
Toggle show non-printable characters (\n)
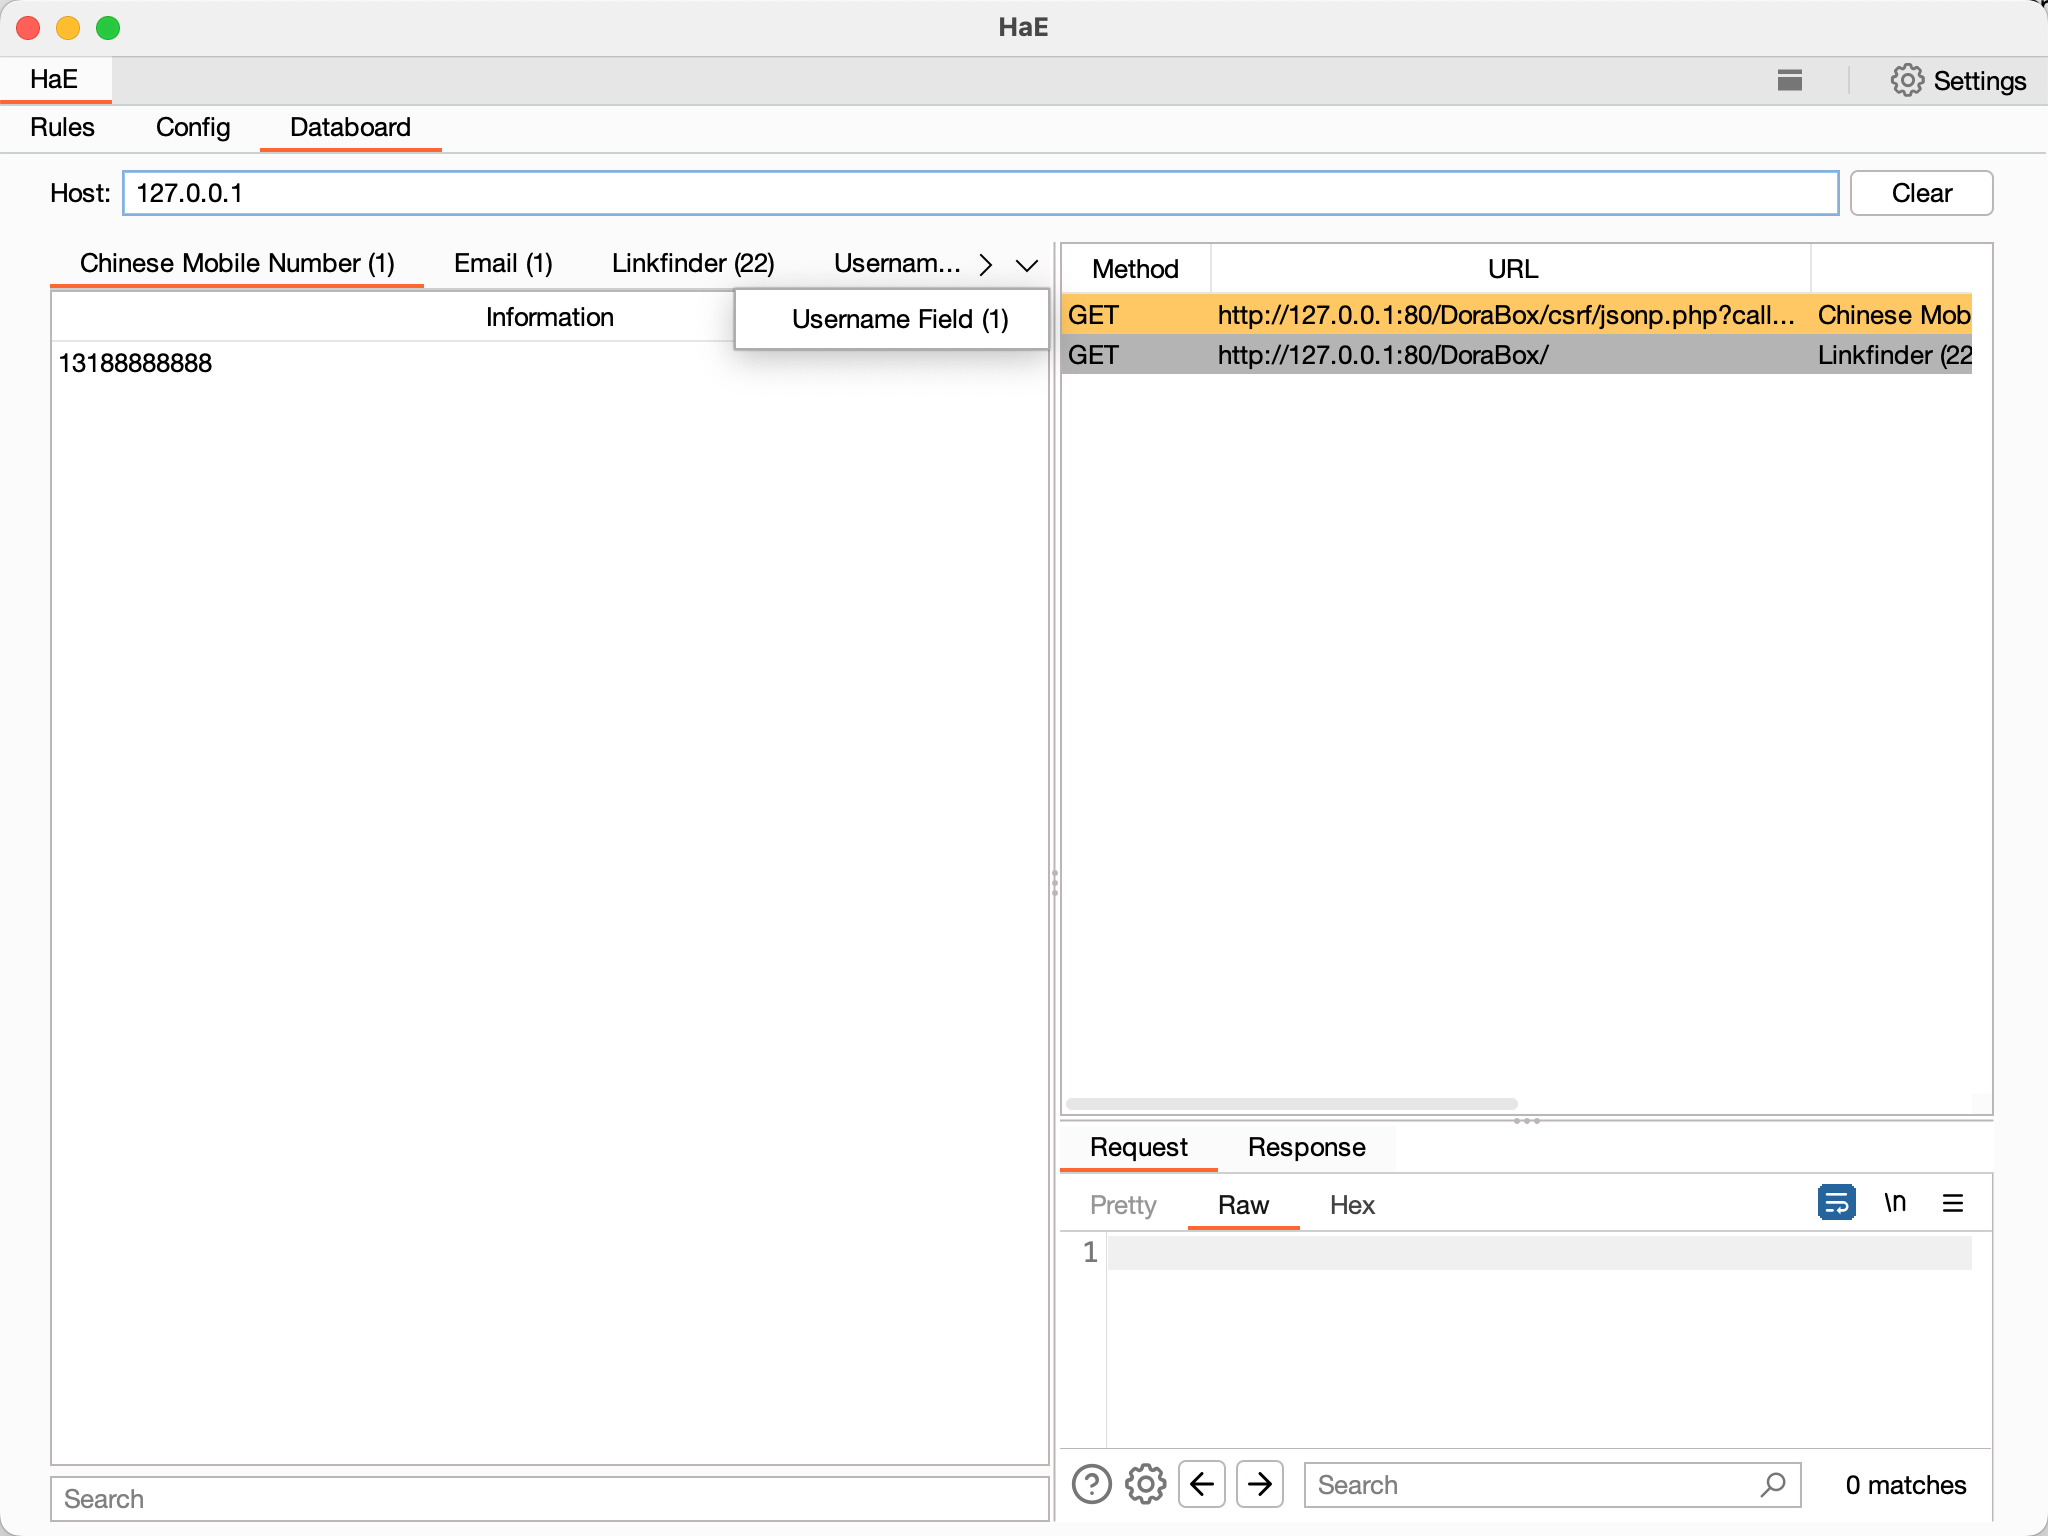pos(1895,1202)
